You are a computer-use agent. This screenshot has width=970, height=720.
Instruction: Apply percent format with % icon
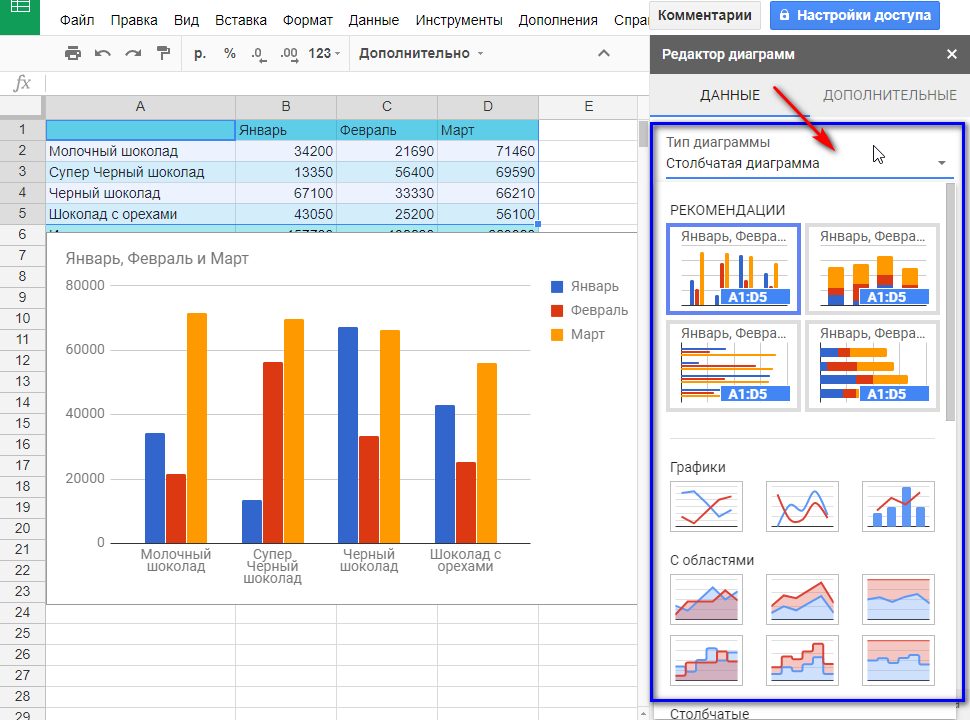[230, 53]
